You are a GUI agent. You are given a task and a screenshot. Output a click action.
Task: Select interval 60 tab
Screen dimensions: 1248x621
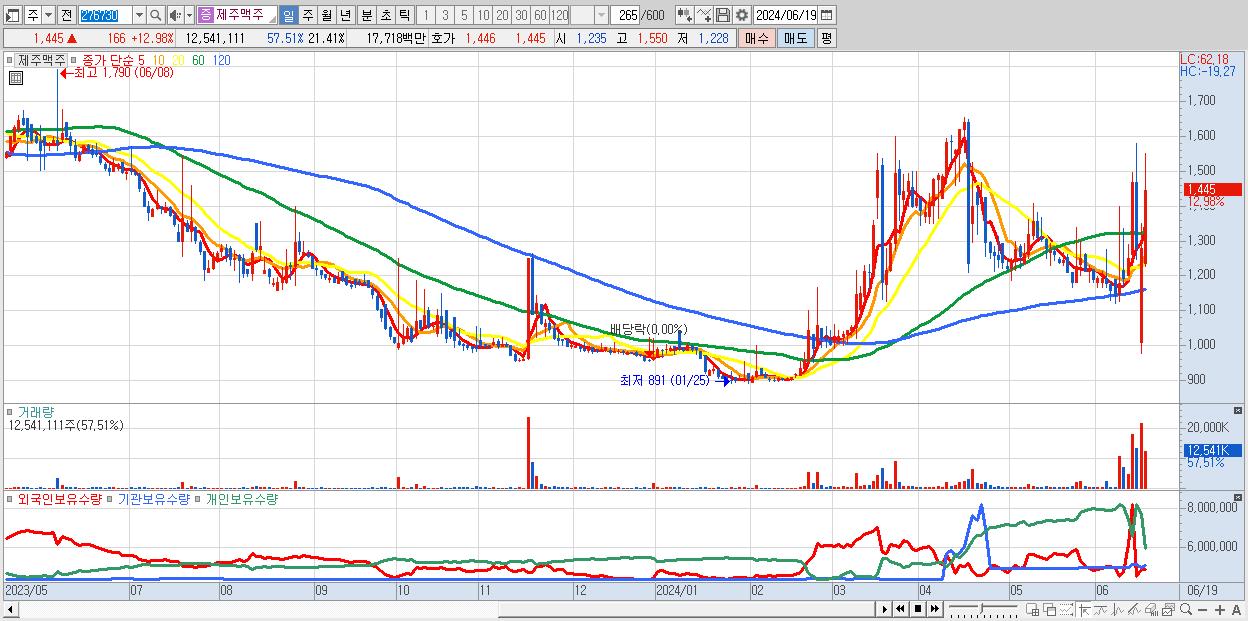[x=540, y=16]
